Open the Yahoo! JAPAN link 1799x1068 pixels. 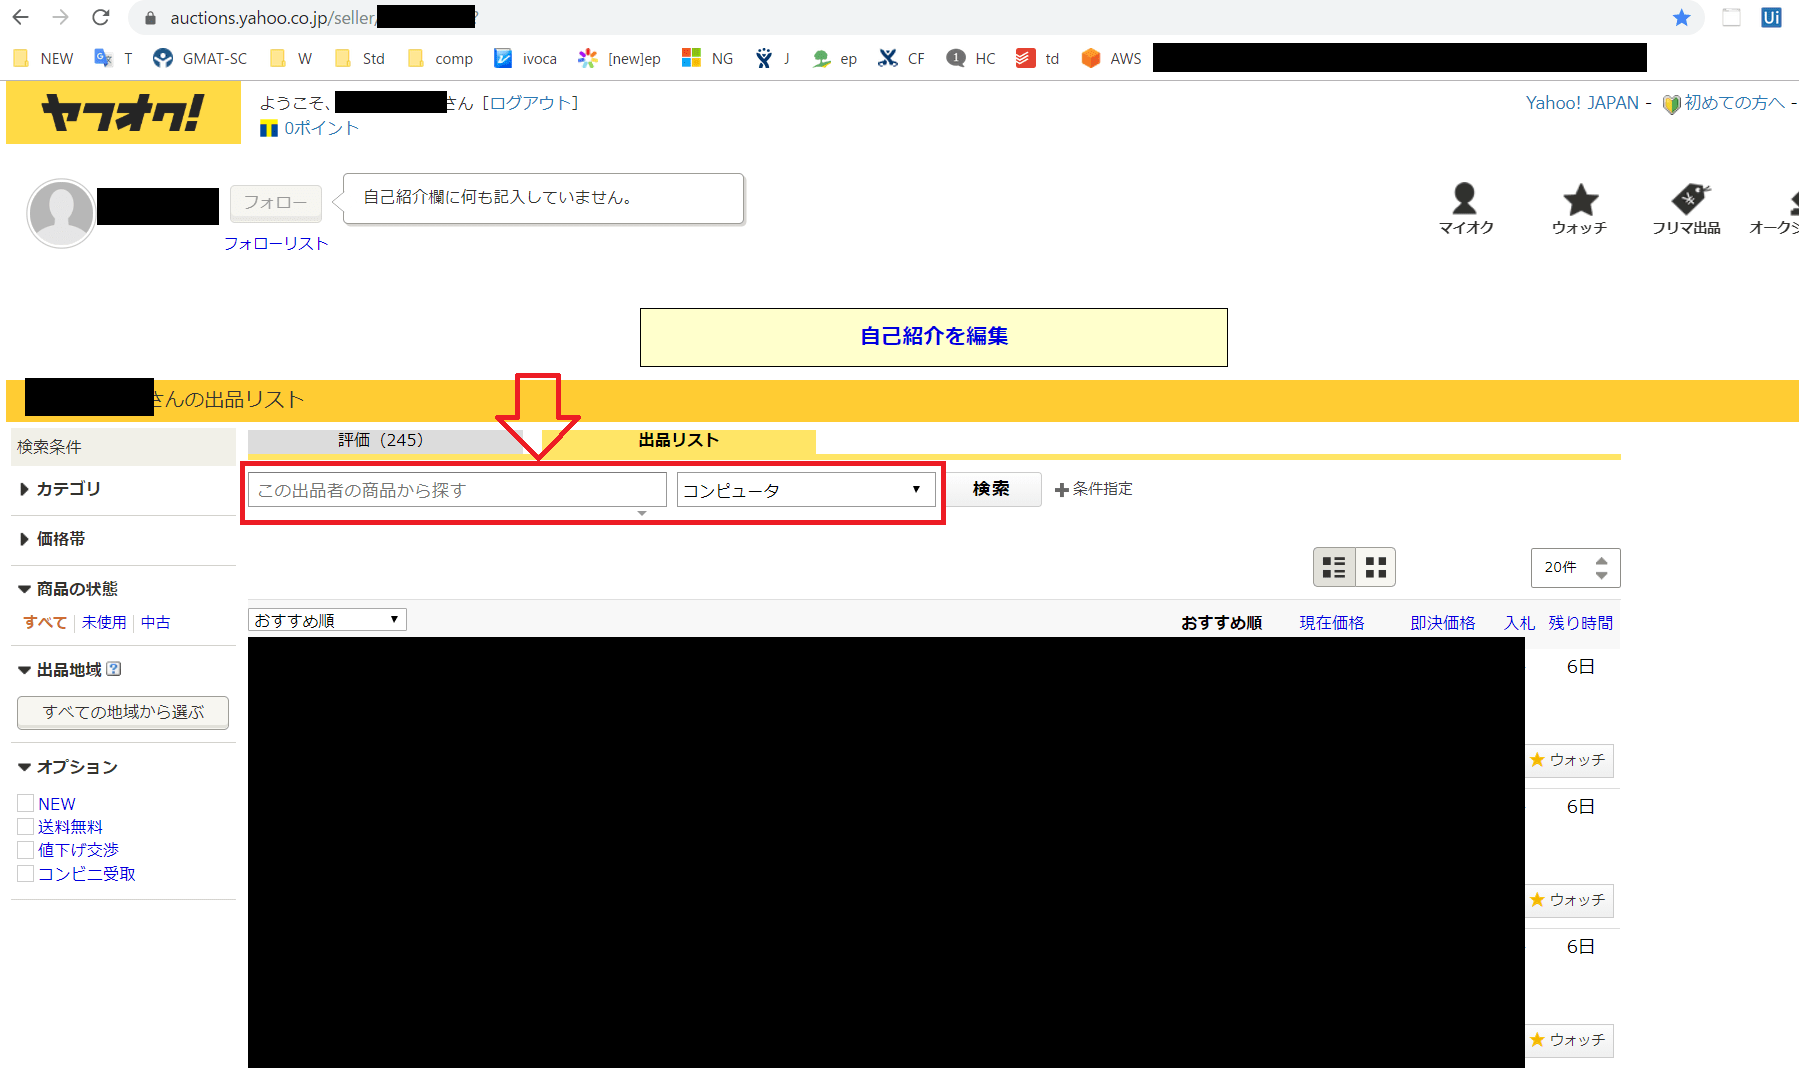coord(1582,102)
